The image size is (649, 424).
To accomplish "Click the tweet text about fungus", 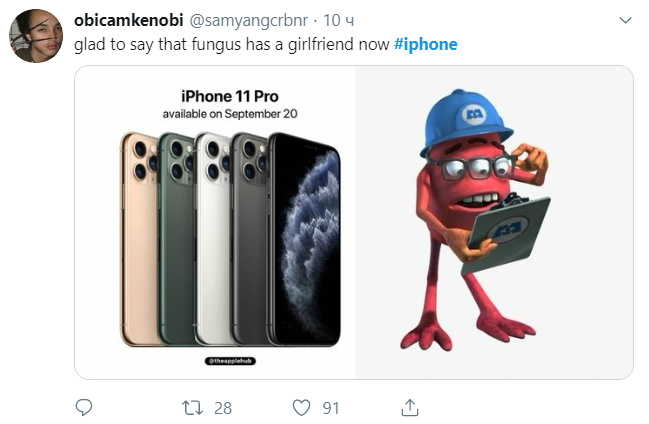I will [232, 45].
